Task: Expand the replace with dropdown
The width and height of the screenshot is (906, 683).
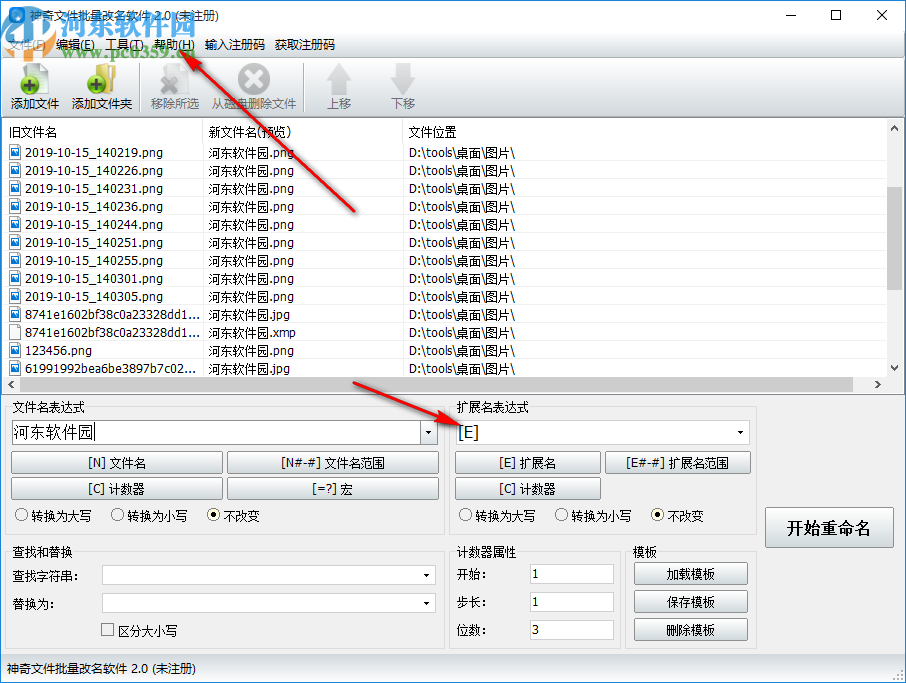Action: pos(426,603)
